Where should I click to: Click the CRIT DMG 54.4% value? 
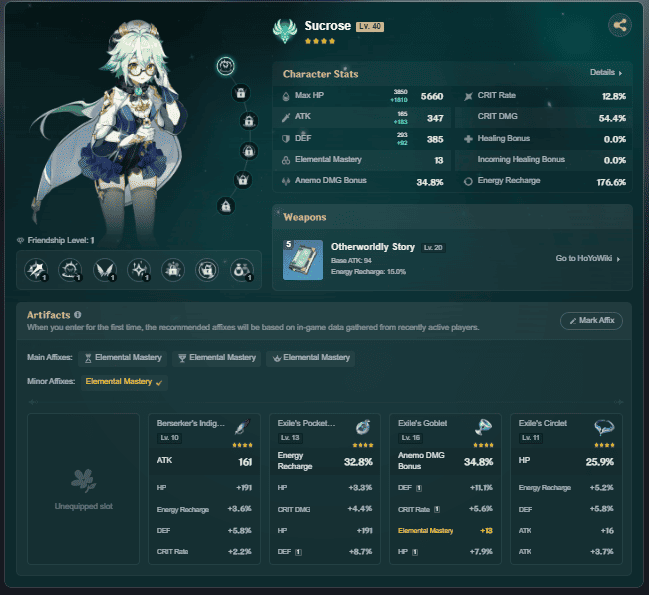(x=612, y=118)
